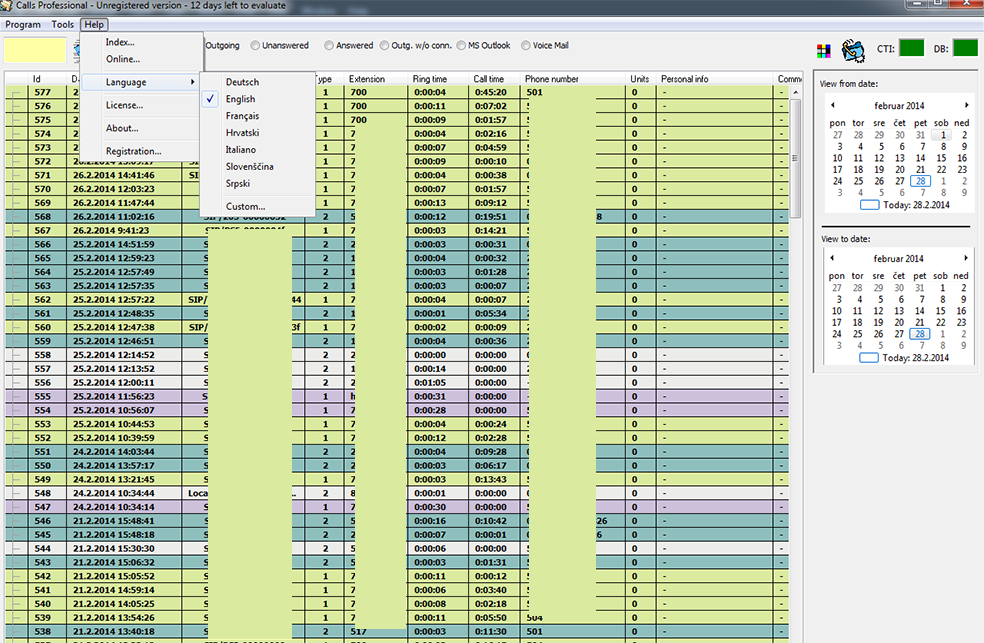Select the MS Outlook filter
Screen dimensions: 984x643
(484, 45)
